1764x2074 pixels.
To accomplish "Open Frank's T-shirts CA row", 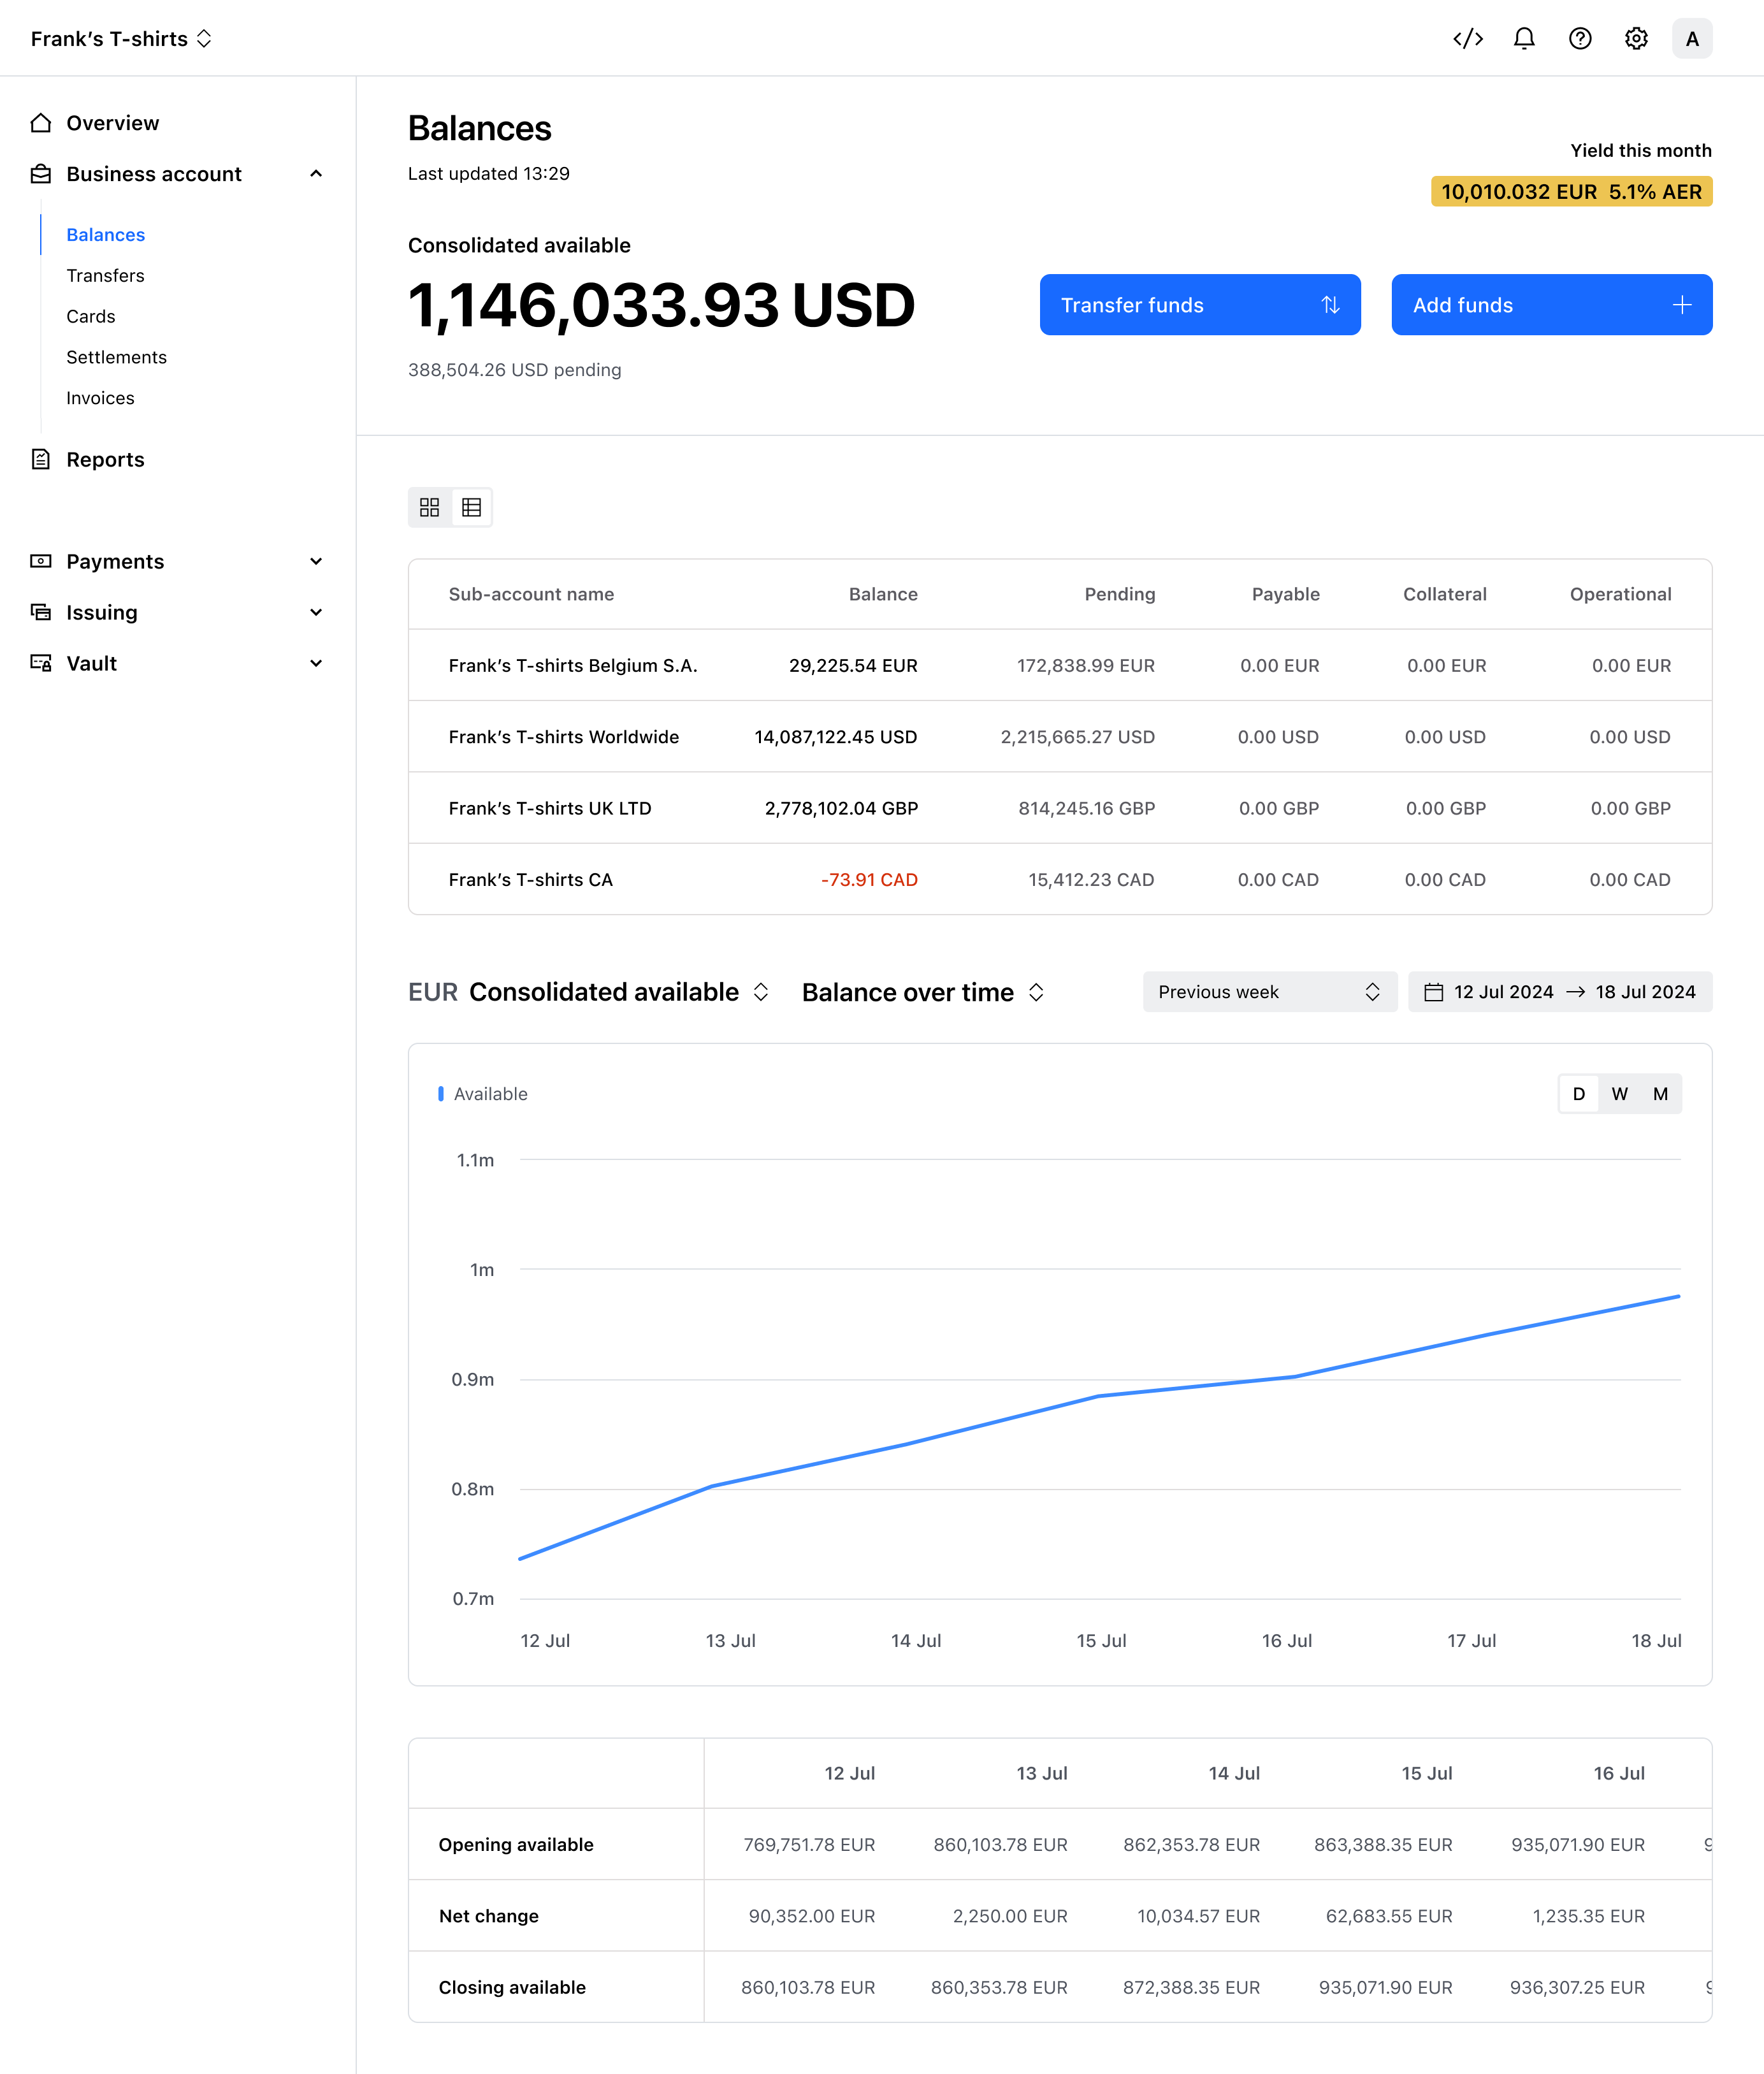I will coord(1060,880).
